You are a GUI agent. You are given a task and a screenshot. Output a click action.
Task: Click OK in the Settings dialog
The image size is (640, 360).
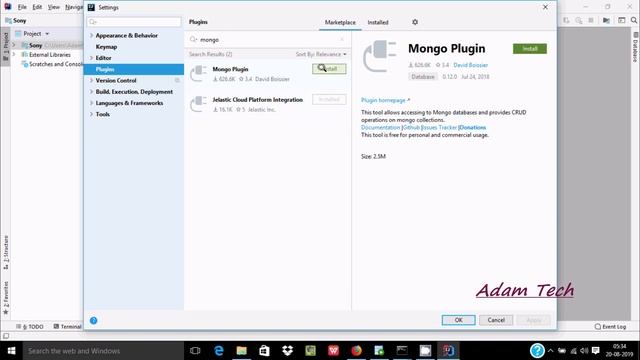(x=458, y=320)
